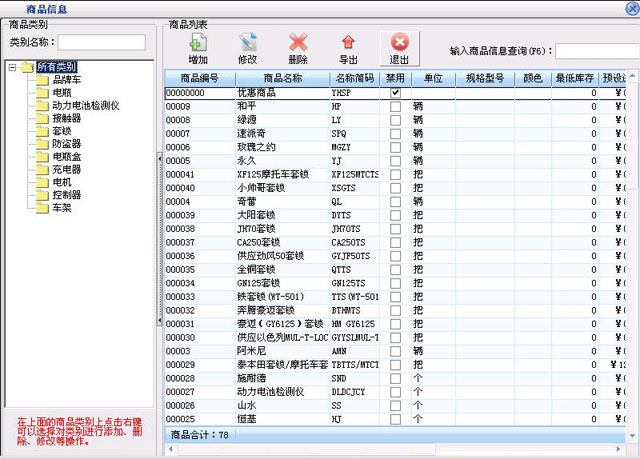Select the 品牌车 folder in category tree
640x459 pixels.
click(x=66, y=79)
